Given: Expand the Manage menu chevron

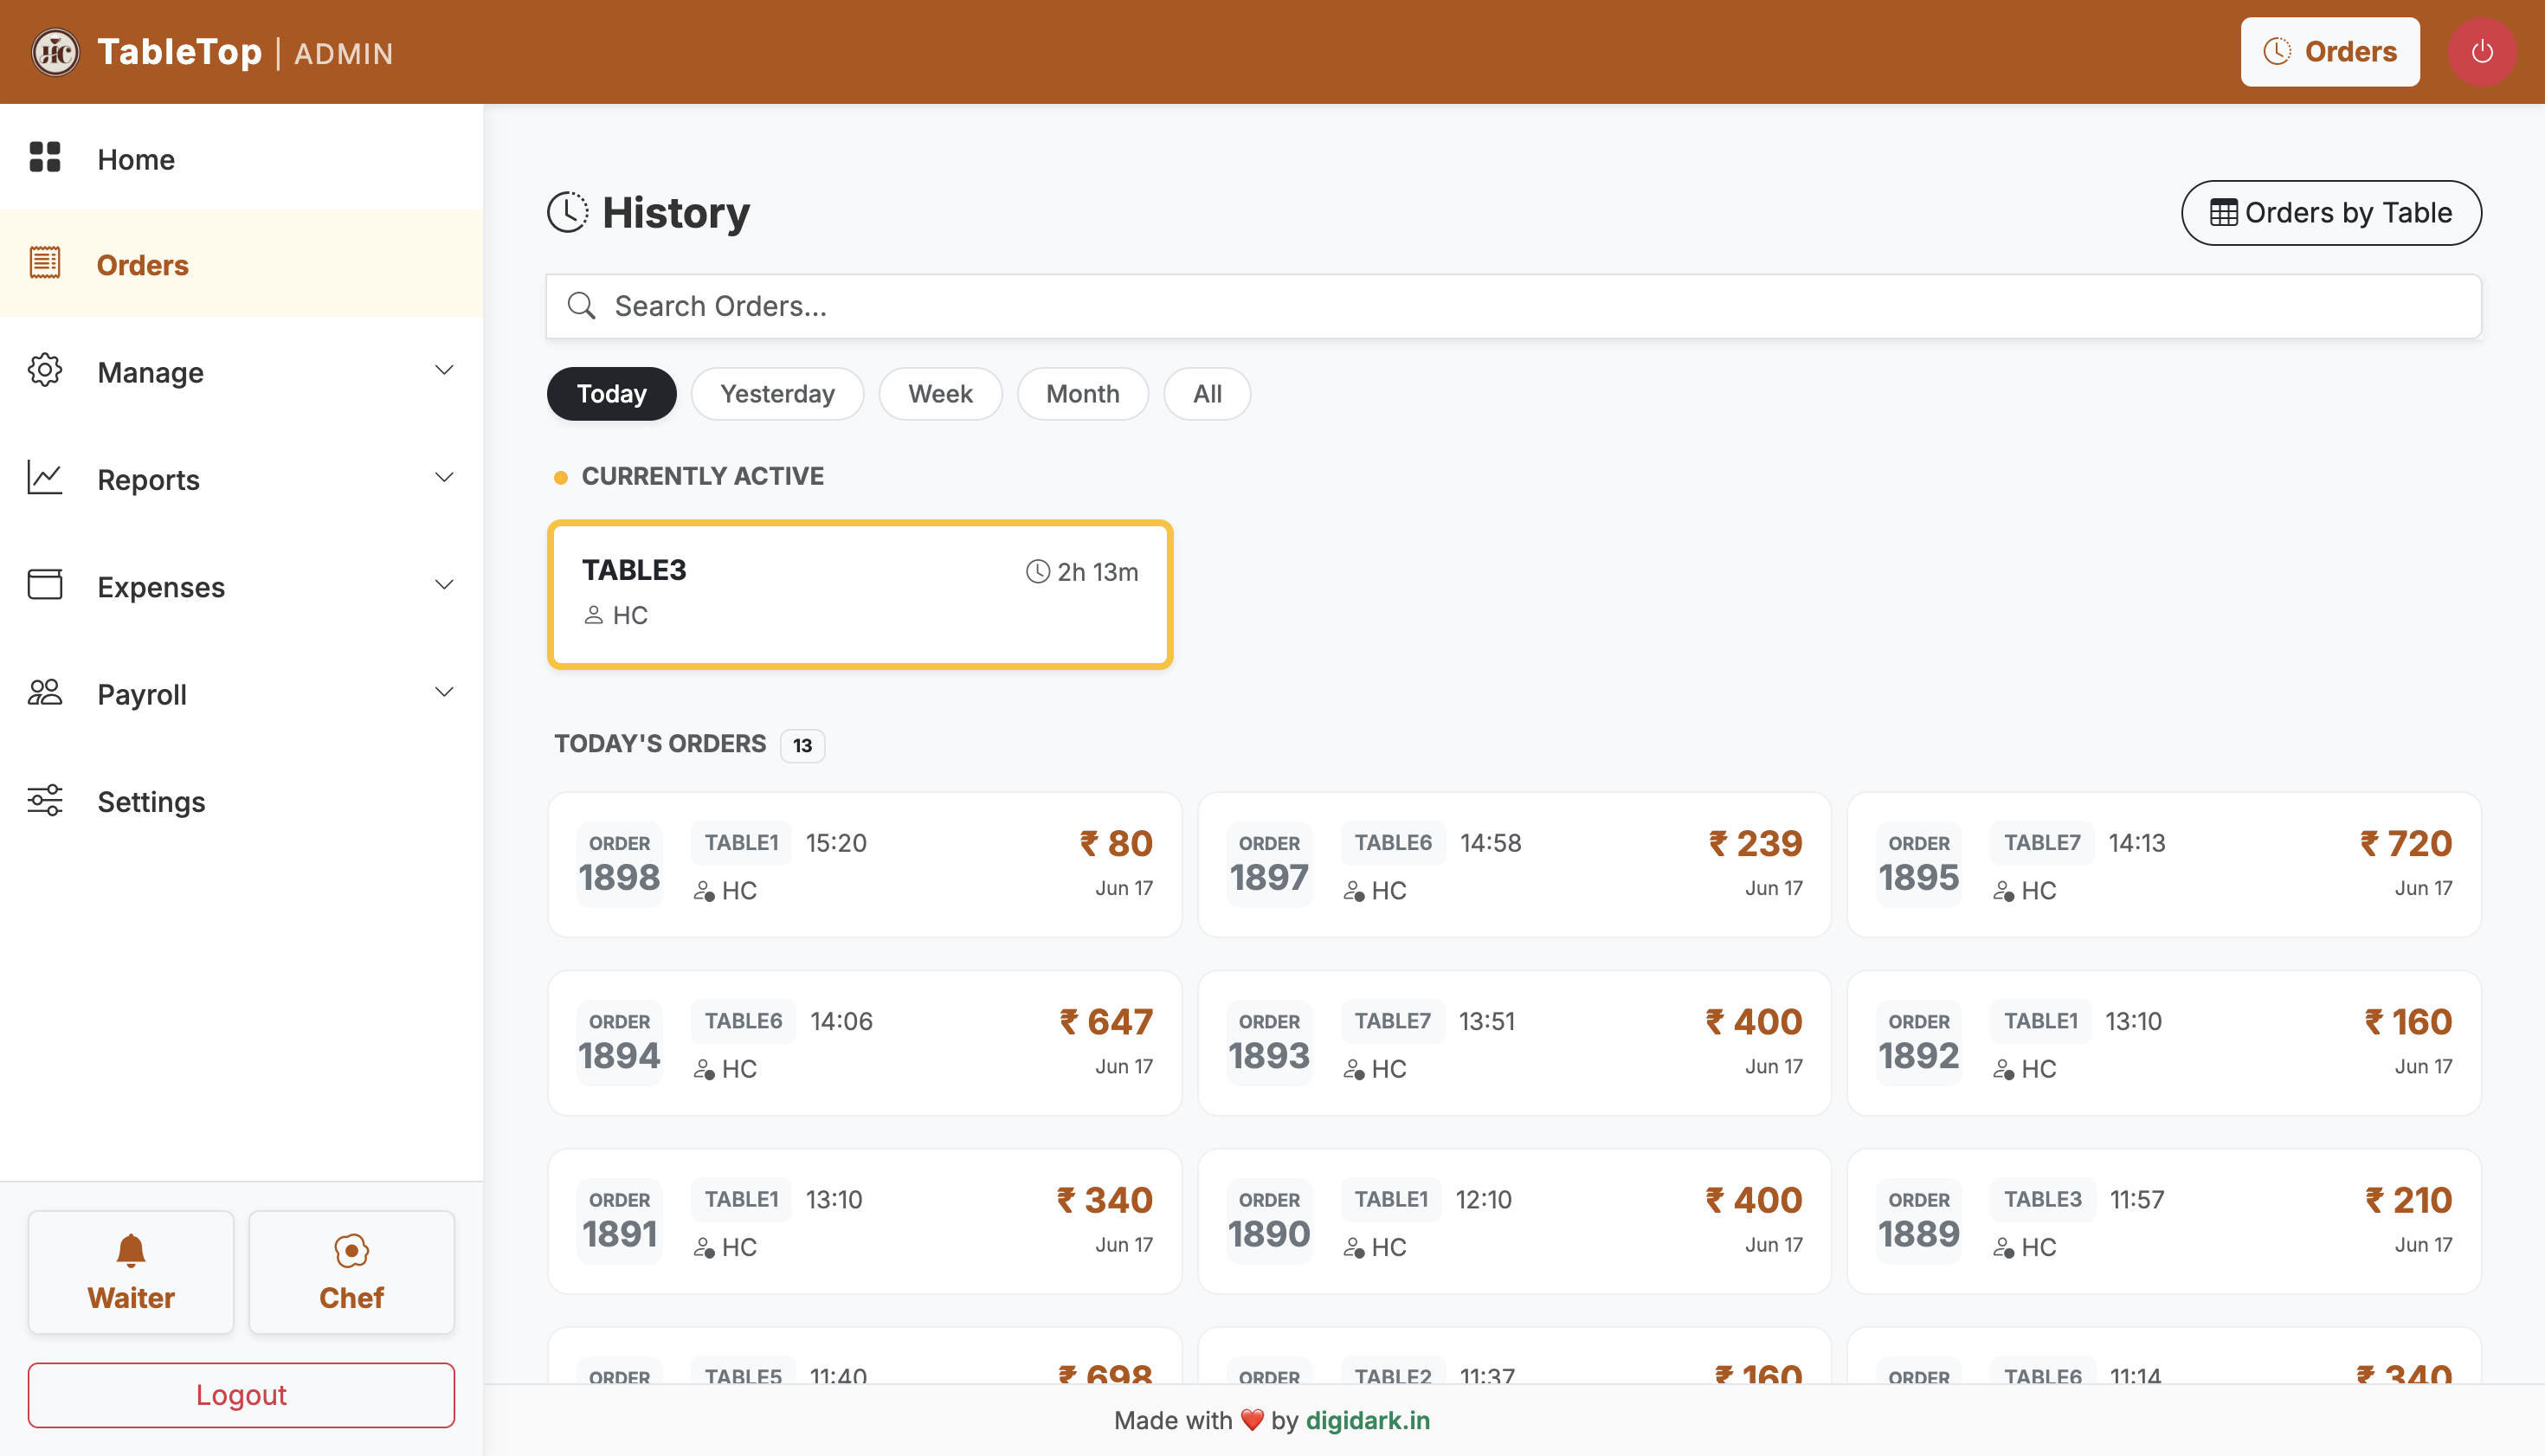Looking at the screenshot, I should point(444,370).
